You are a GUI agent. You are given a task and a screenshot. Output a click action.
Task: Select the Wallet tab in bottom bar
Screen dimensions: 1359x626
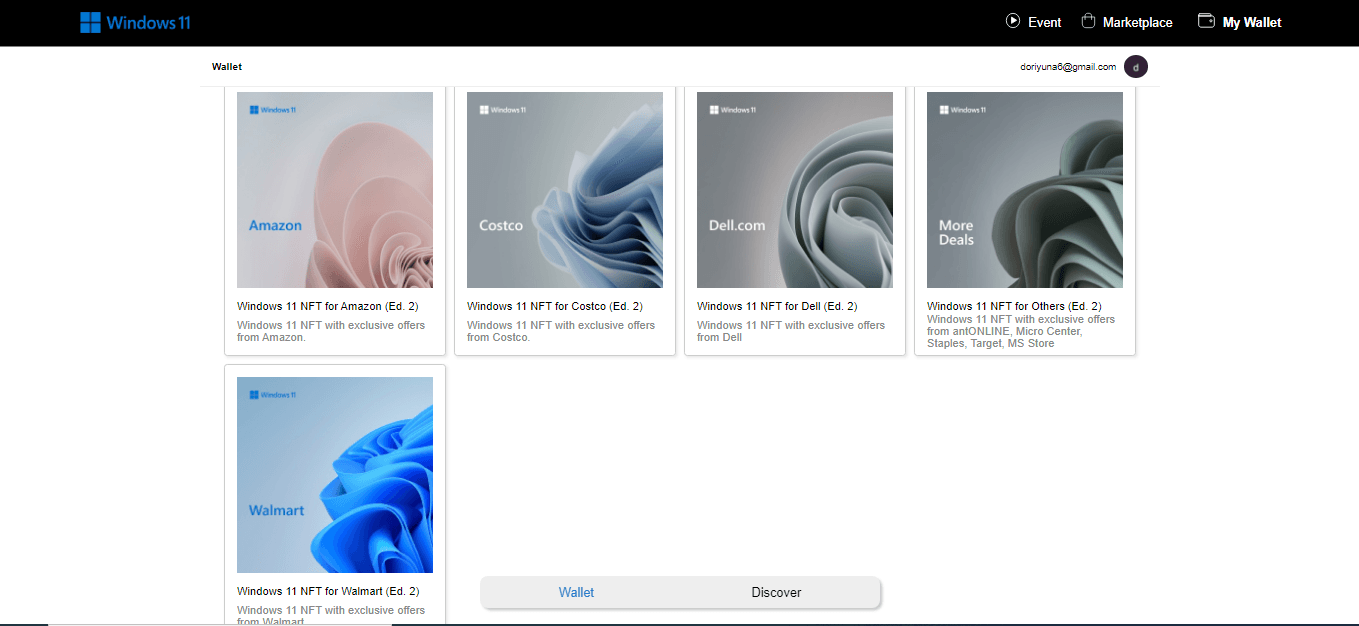click(576, 592)
